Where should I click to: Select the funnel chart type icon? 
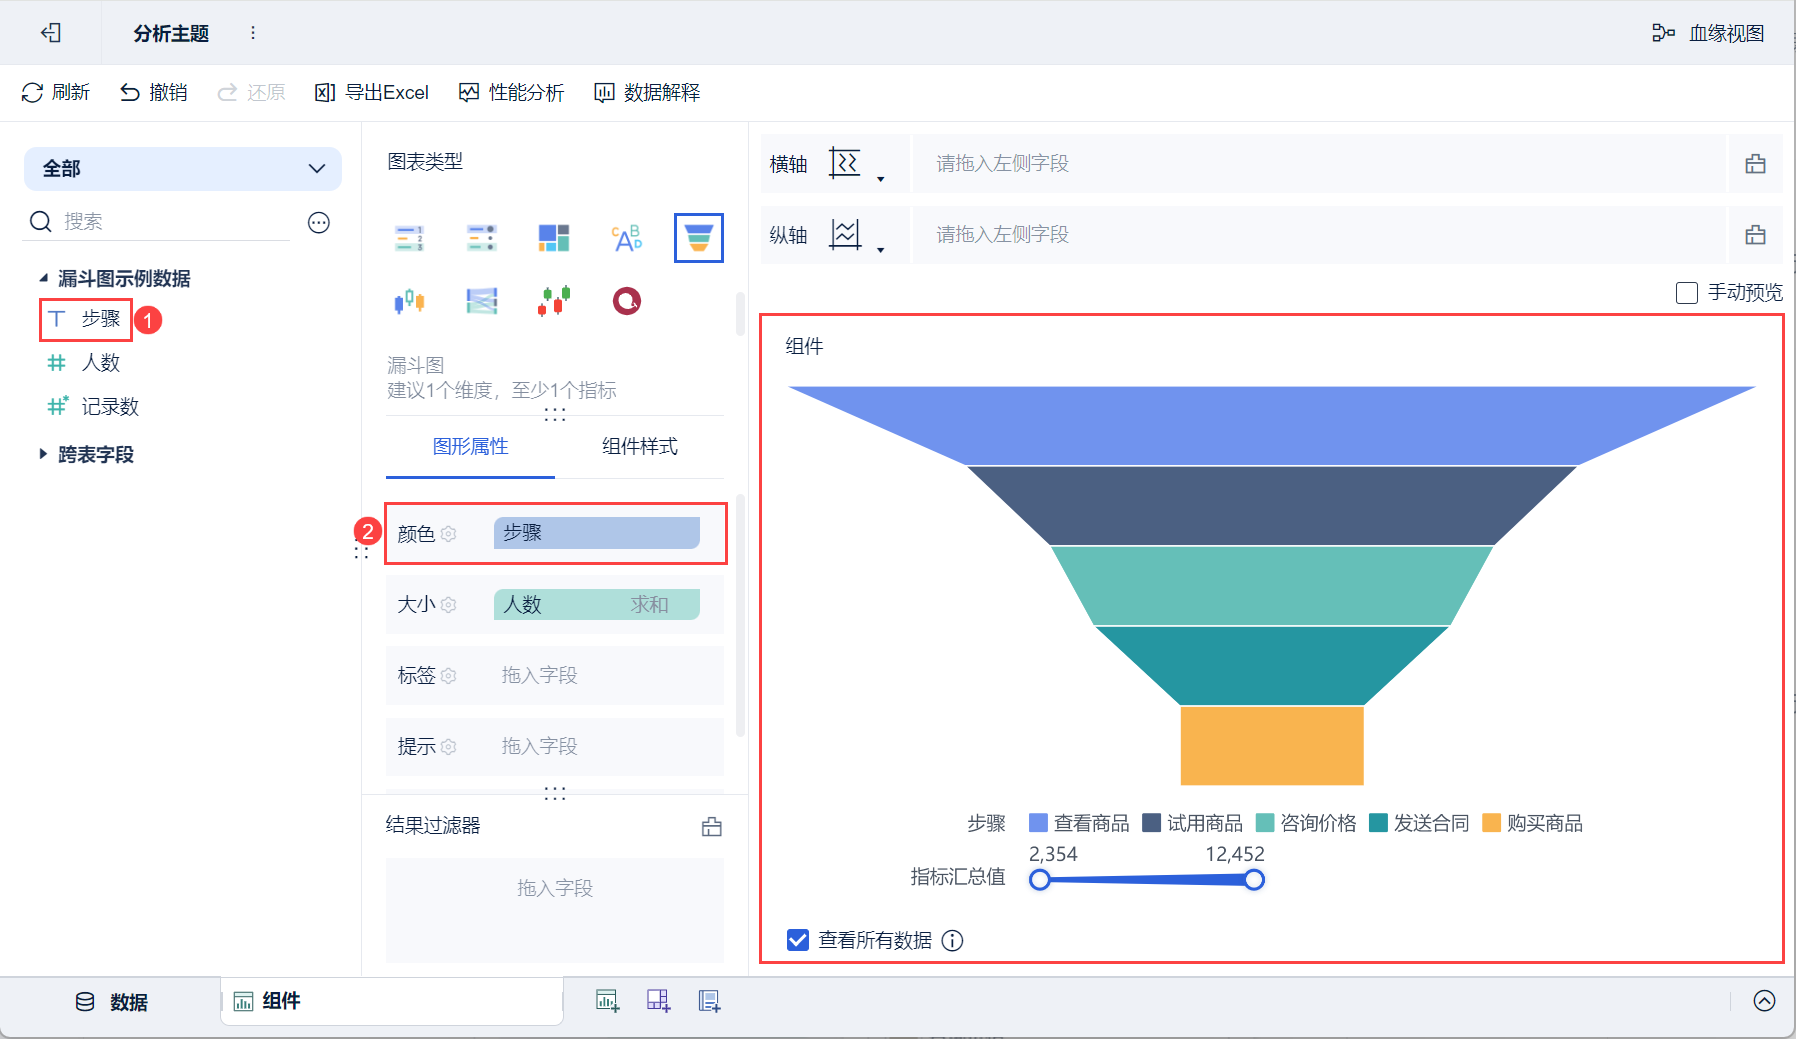tap(698, 238)
